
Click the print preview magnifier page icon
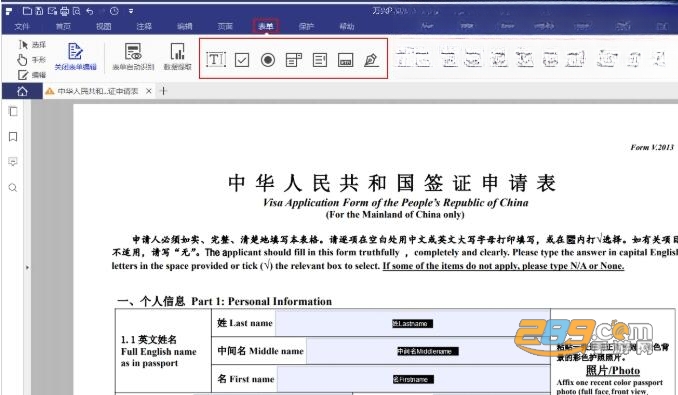click(x=77, y=11)
